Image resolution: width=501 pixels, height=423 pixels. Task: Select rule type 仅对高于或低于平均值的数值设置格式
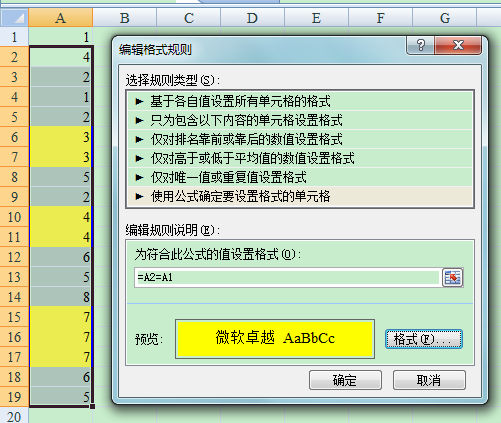[x=300, y=158]
